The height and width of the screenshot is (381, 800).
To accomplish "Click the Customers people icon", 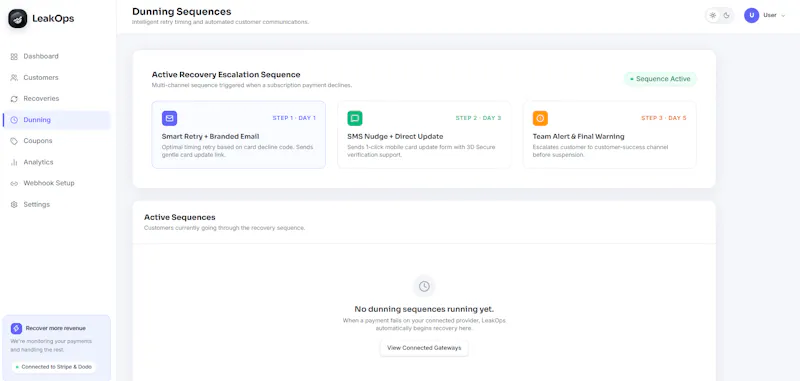I will [x=14, y=78].
